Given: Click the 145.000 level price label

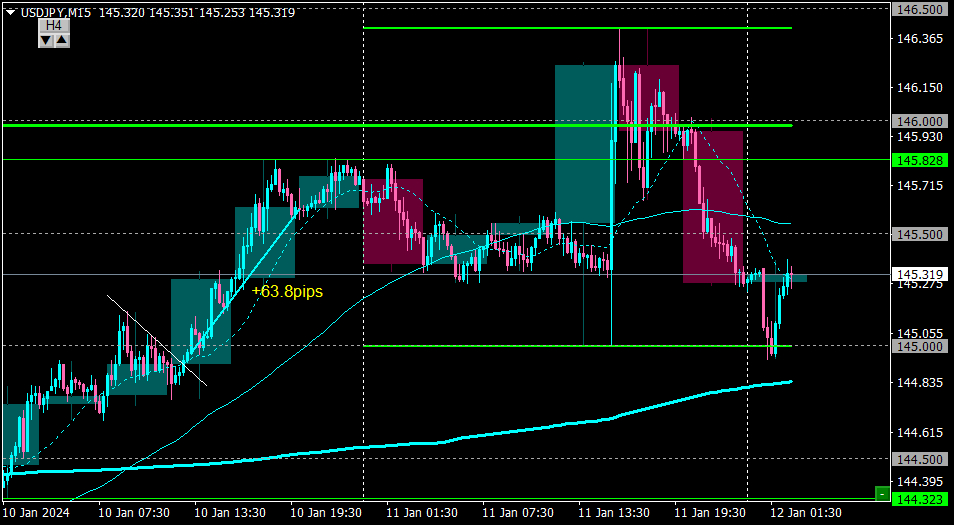Looking at the screenshot, I should [920, 346].
